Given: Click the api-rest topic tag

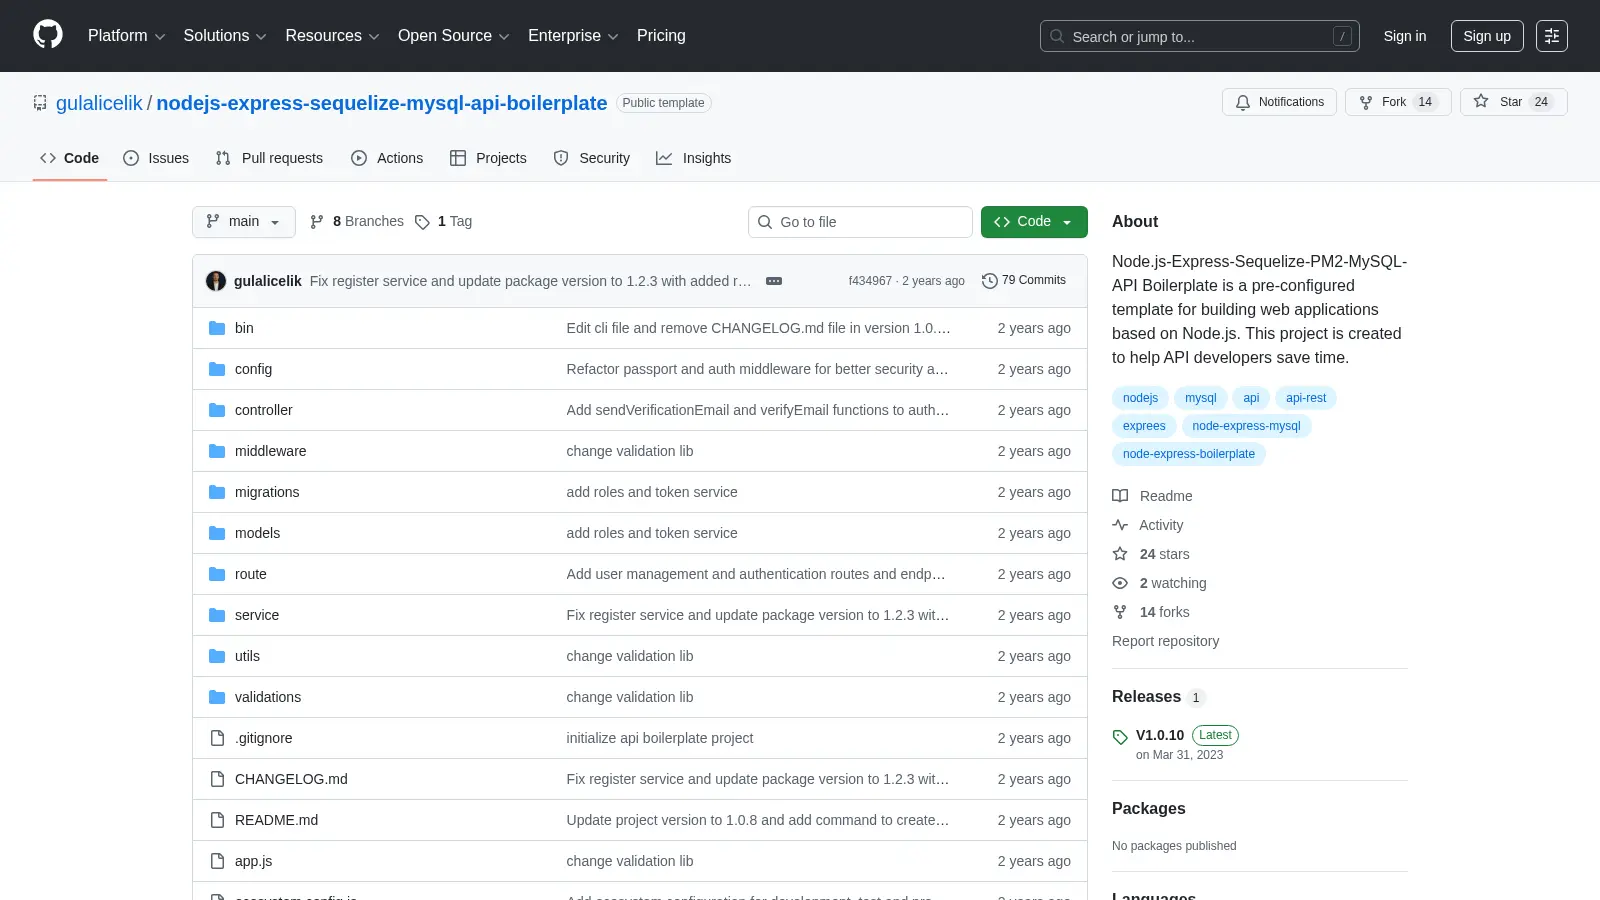Looking at the screenshot, I should (x=1306, y=398).
